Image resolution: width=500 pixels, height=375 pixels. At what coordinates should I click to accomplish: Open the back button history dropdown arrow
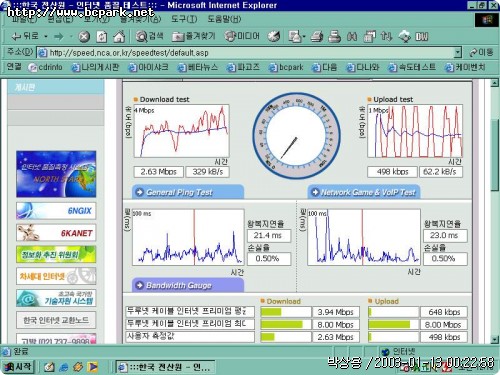point(46,36)
